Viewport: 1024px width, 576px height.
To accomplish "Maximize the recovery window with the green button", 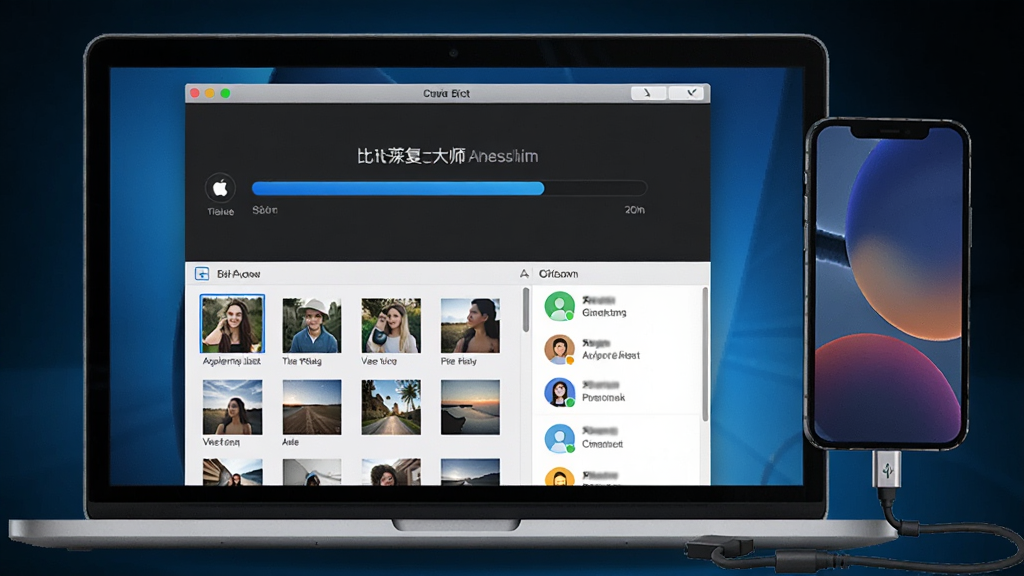I will 225,93.
